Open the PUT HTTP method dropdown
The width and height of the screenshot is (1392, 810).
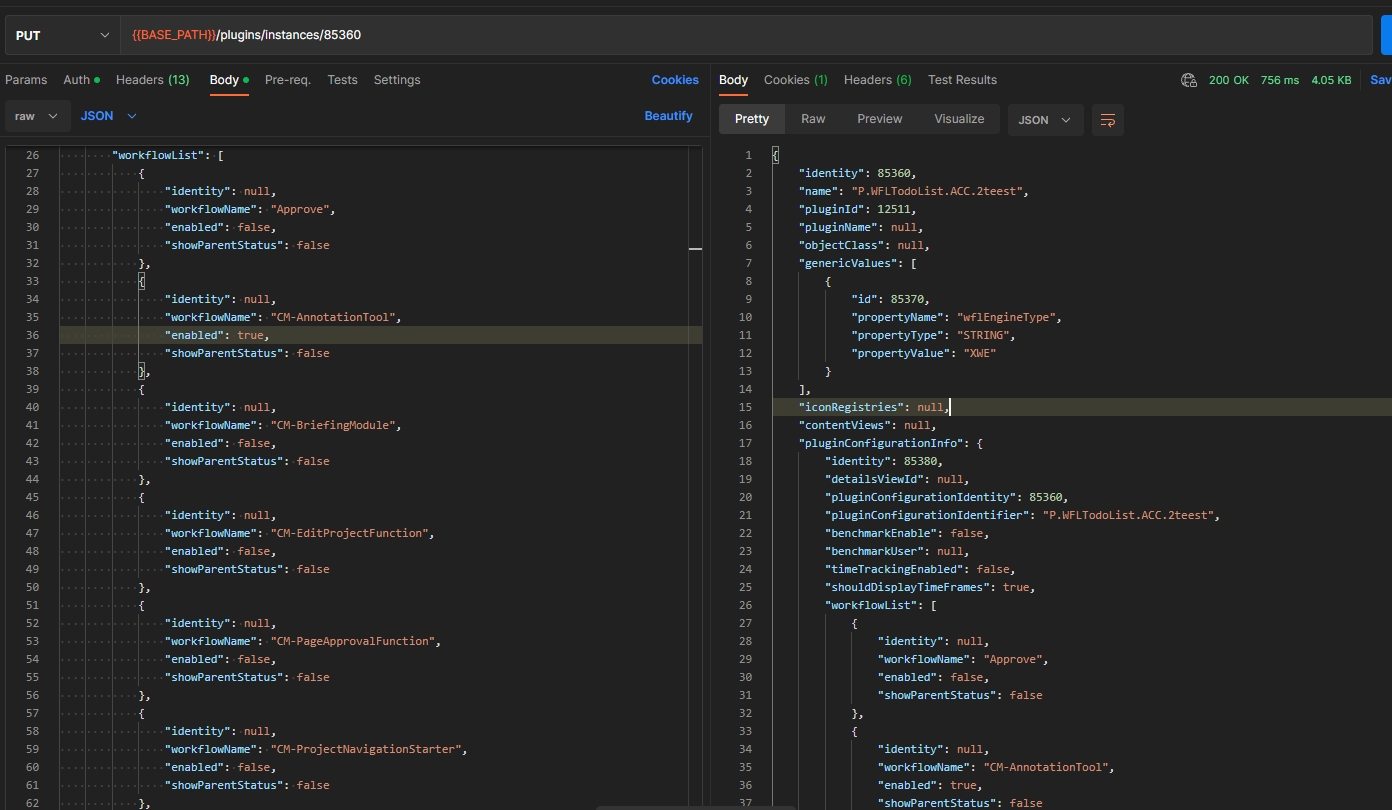click(62, 35)
